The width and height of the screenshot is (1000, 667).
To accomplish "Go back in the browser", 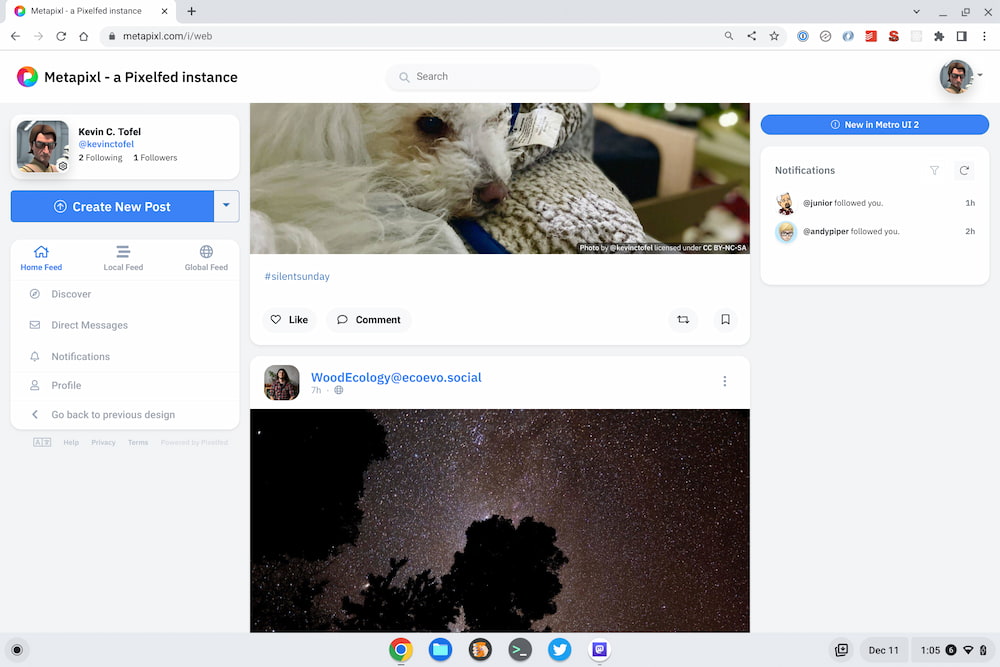I will (x=15, y=36).
